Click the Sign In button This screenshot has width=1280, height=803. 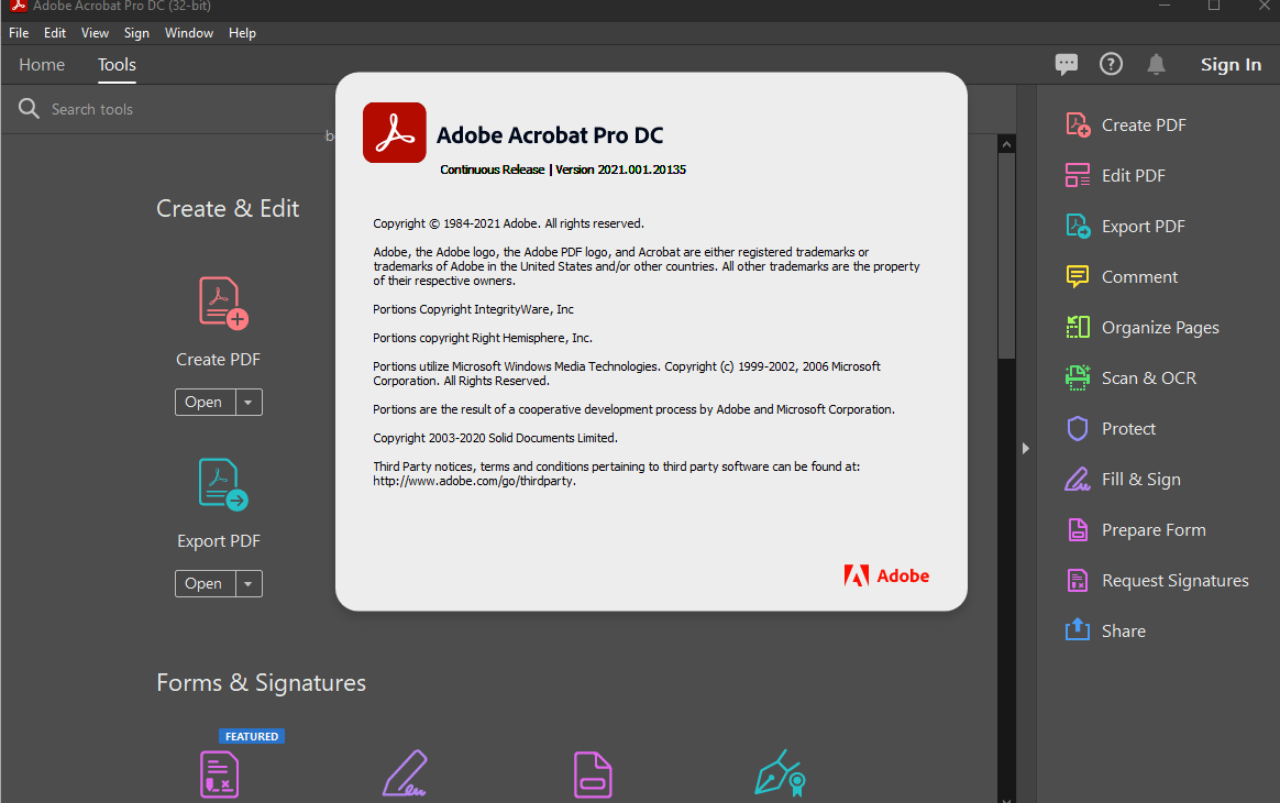pos(1230,65)
